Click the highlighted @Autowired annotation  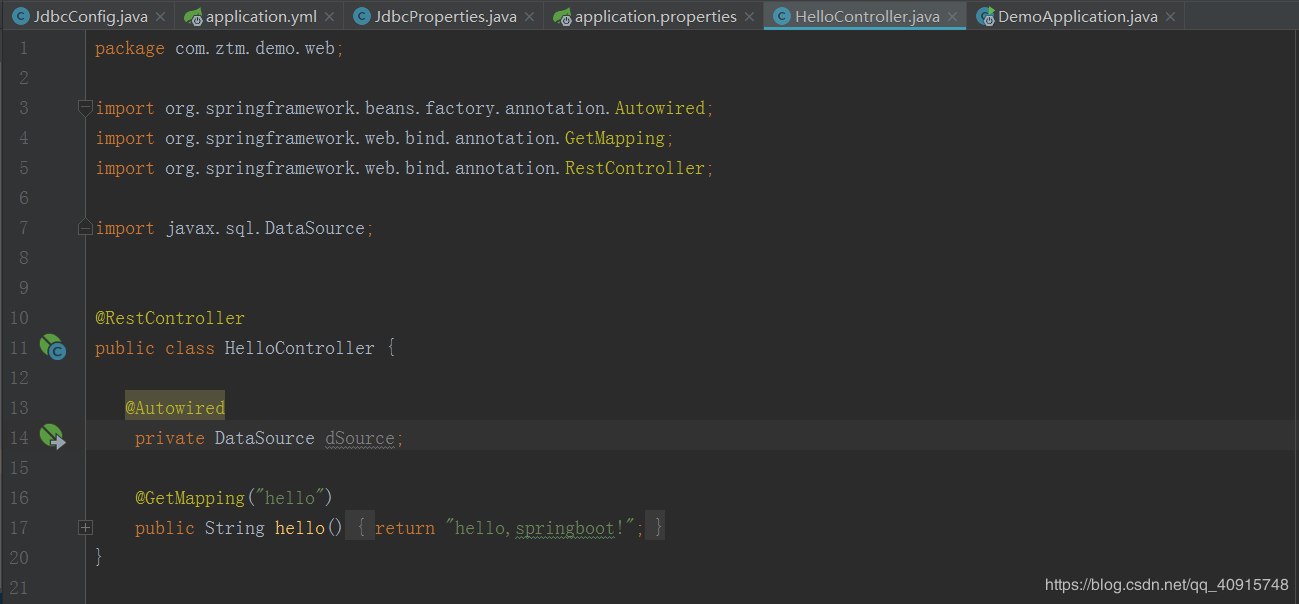coord(175,408)
